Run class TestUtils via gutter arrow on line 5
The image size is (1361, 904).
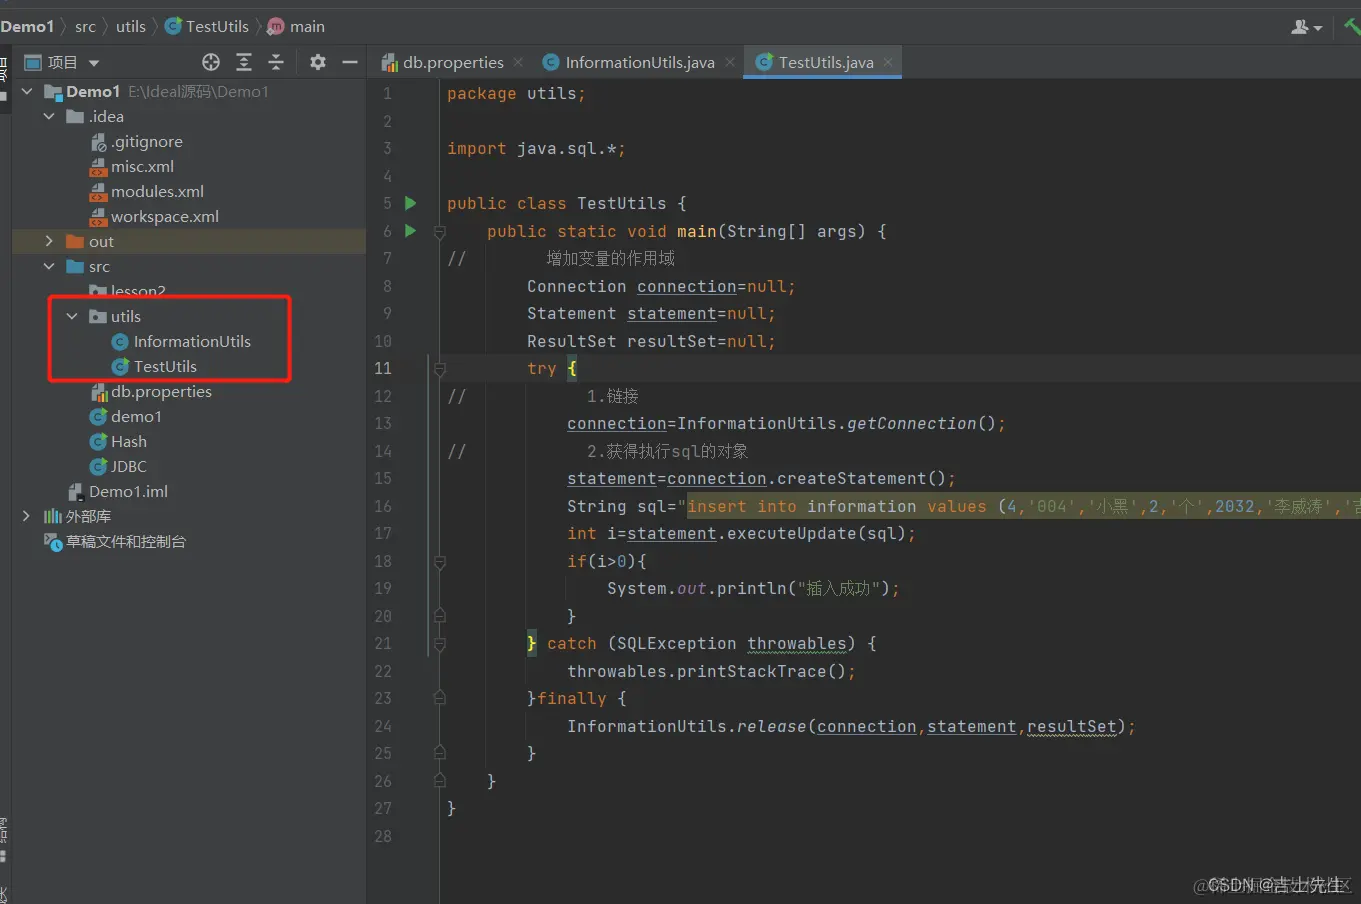(410, 203)
